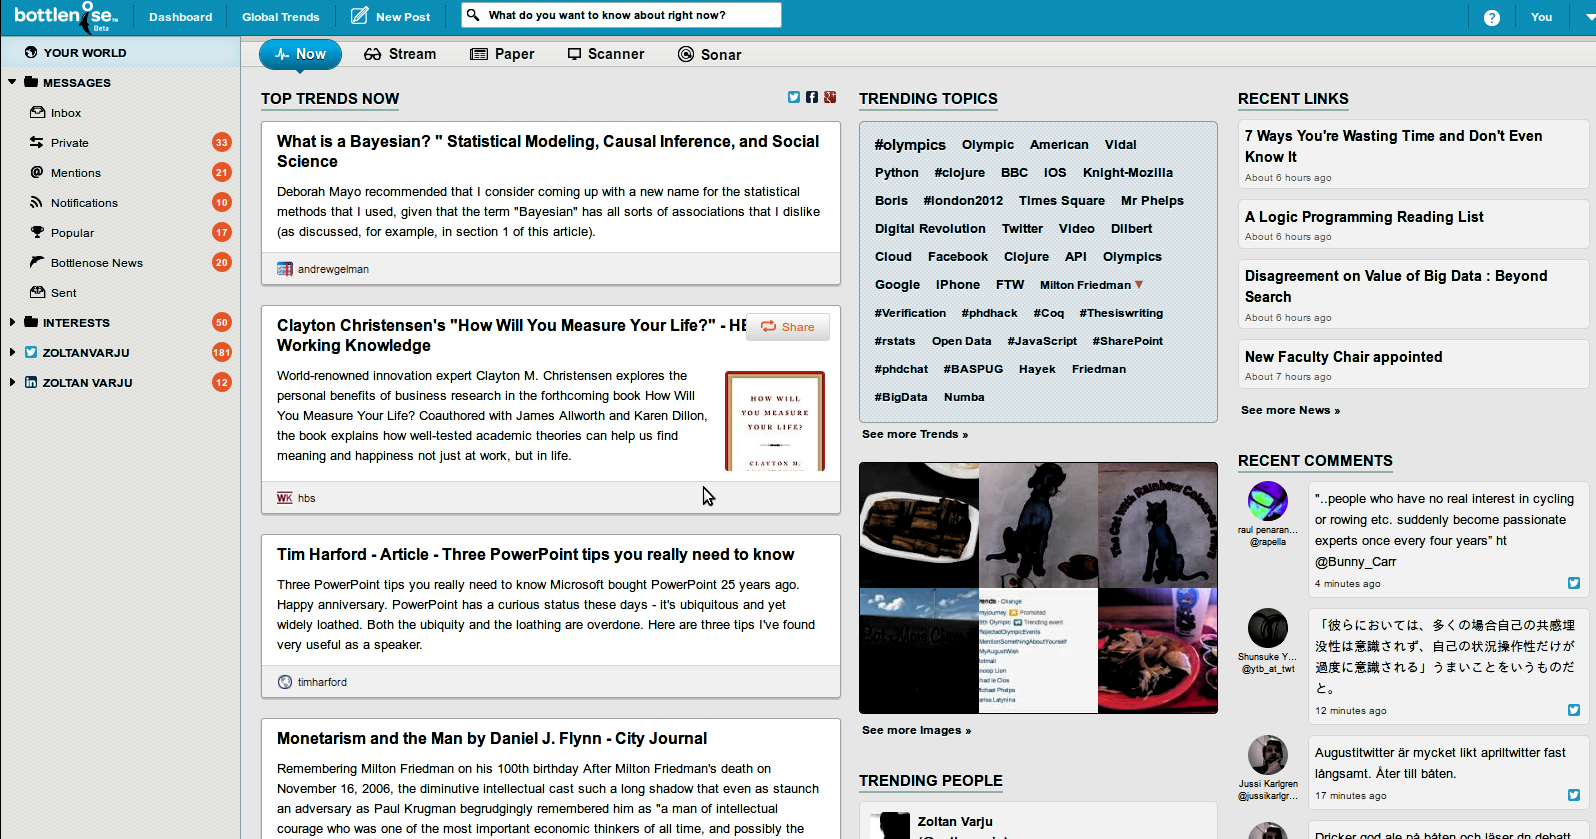This screenshot has height=839, width=1596.
Task: Expand the Interests section arrow
Action: (x=12, y=322)
